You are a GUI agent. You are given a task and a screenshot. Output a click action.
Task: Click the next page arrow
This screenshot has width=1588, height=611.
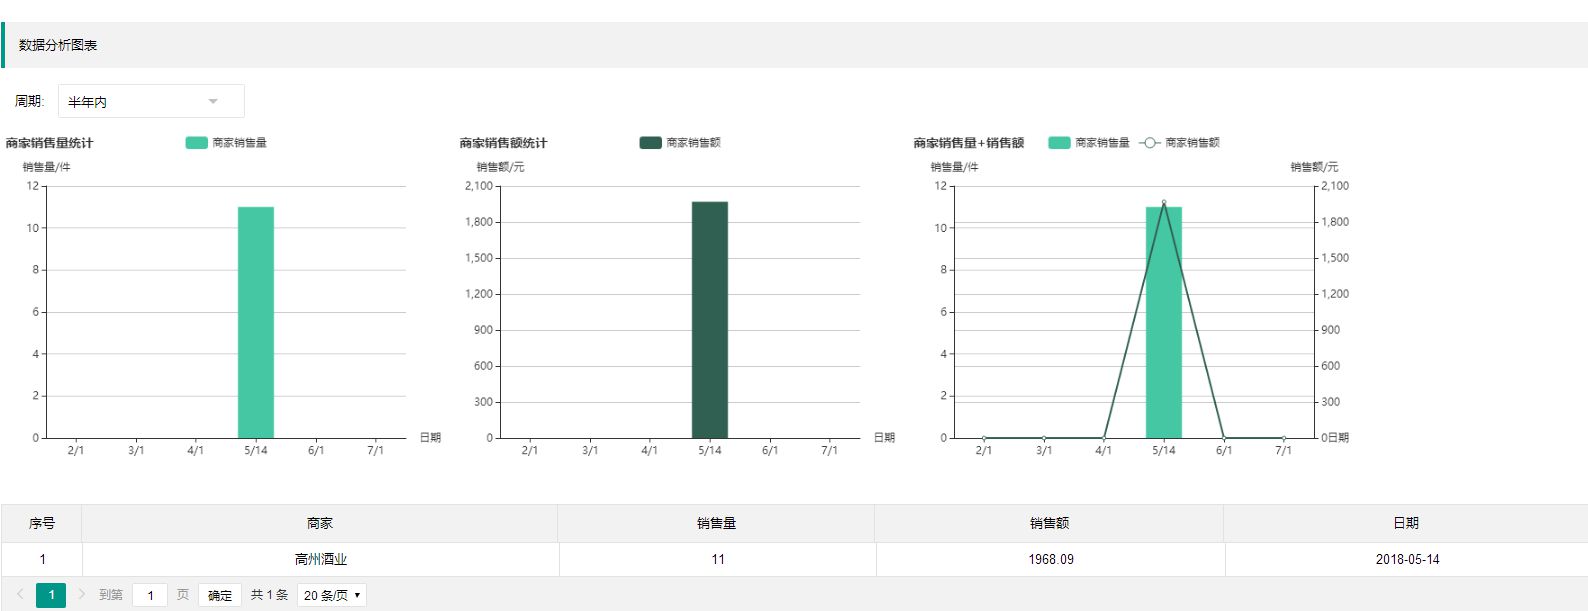click(82, 594)
